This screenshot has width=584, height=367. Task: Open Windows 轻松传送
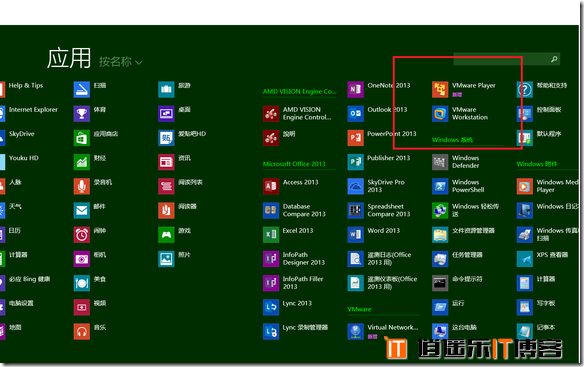pyautogui.click(x=466, y=211)
